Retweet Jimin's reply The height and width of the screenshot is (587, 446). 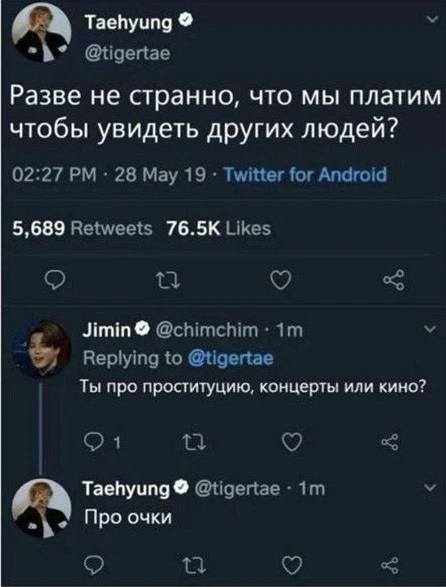coord(196,443)
